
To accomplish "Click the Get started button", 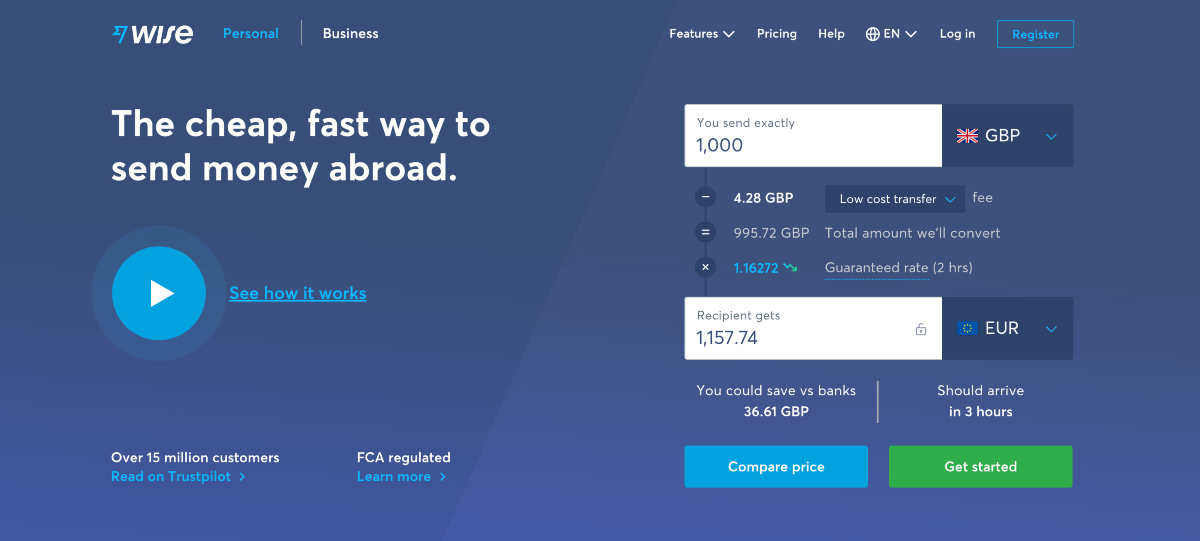I will (981, 467).
